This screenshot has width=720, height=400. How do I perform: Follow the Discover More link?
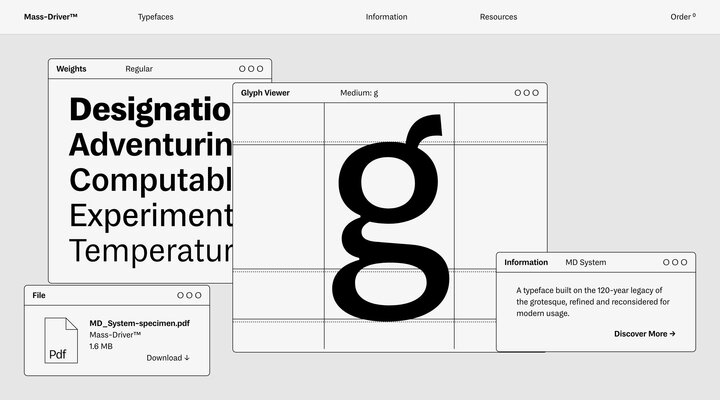click(x=644, y=334)
